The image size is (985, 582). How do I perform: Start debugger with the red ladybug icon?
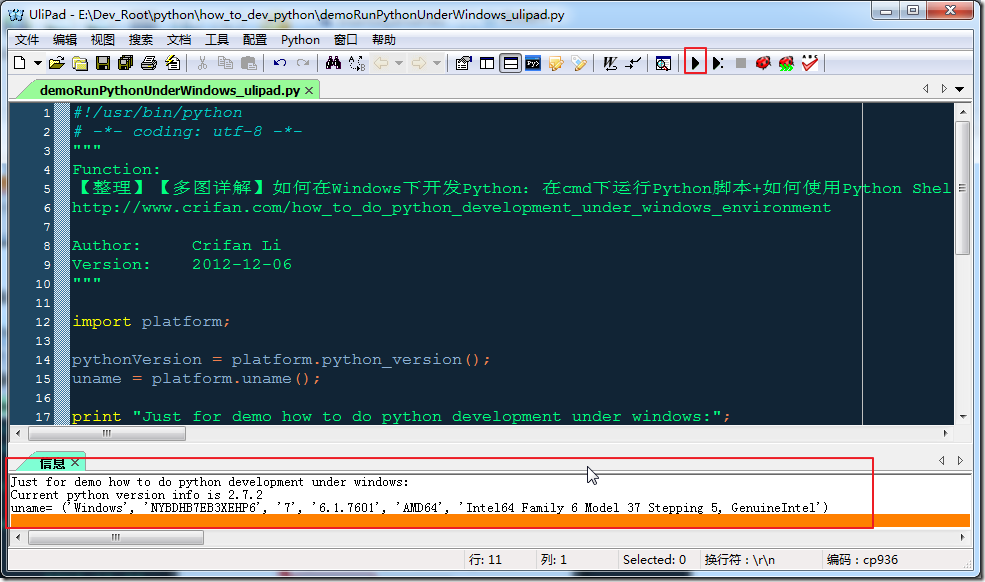763,63
